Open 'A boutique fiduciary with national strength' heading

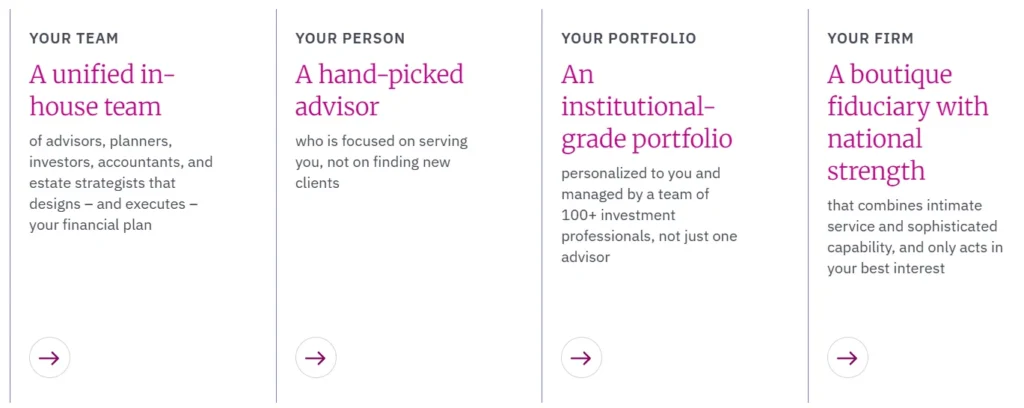[x=907, y=122]
